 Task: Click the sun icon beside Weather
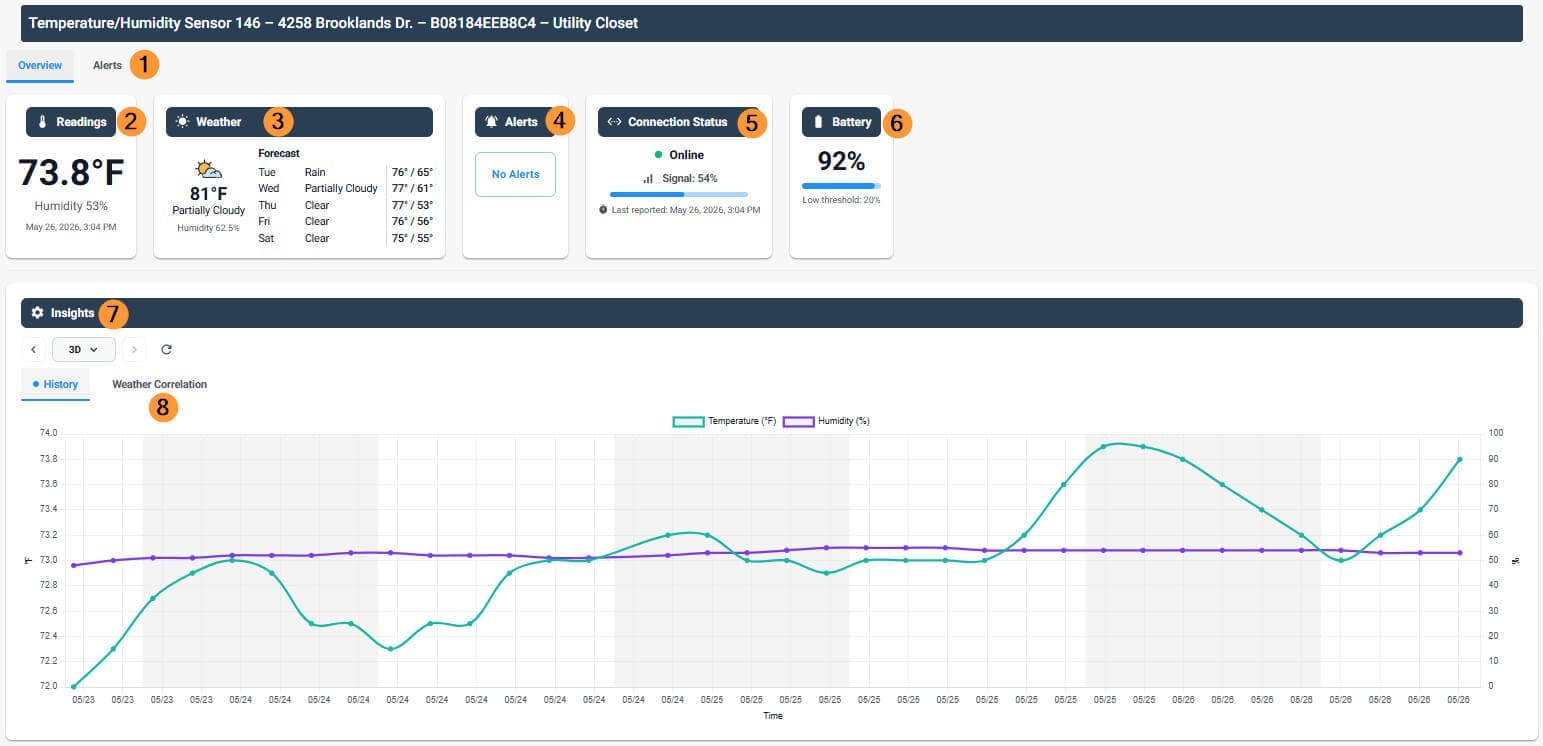[x=182, y=122]
